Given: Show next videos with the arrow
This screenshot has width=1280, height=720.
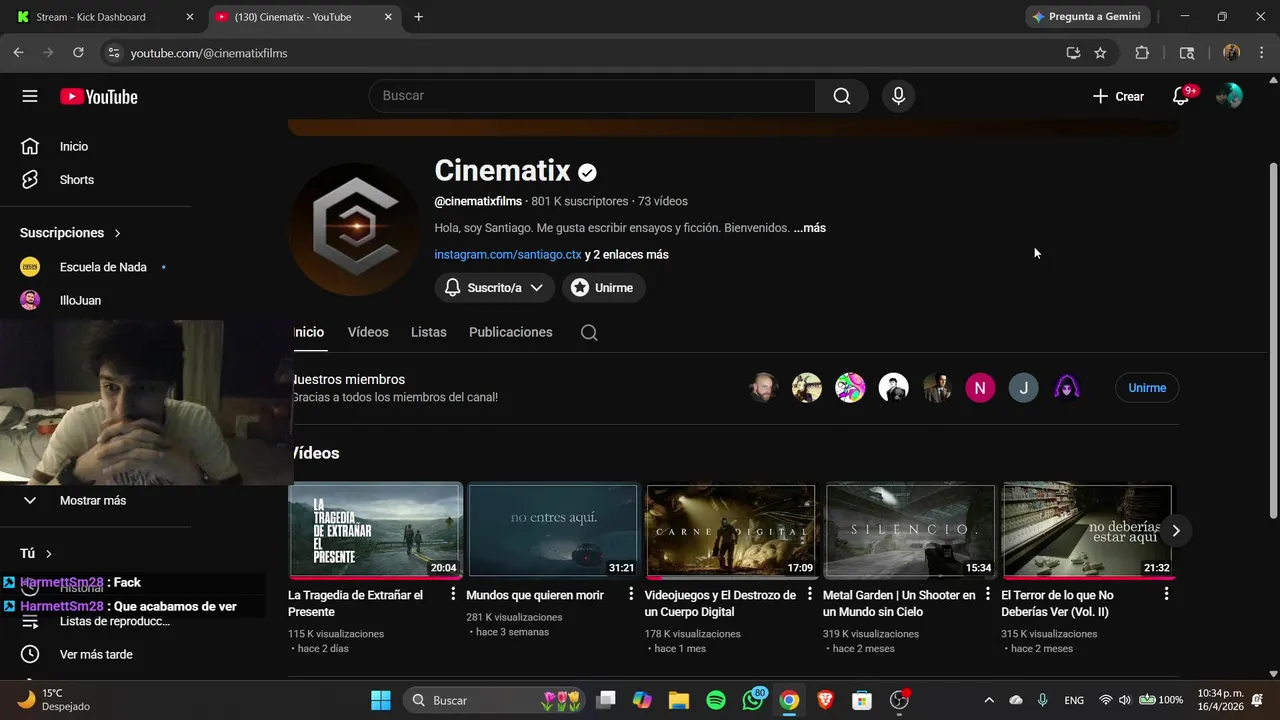Looking at the screenshot, I should click(x=1176, y=531).
